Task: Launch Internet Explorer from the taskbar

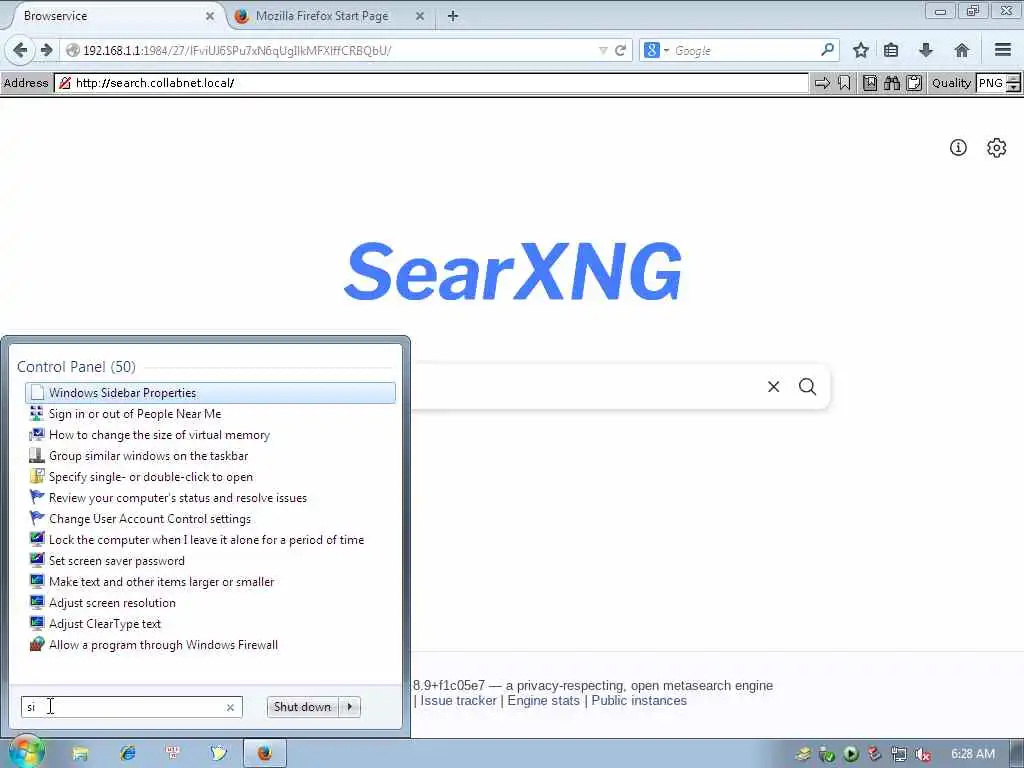Action: tap(127, 754)
